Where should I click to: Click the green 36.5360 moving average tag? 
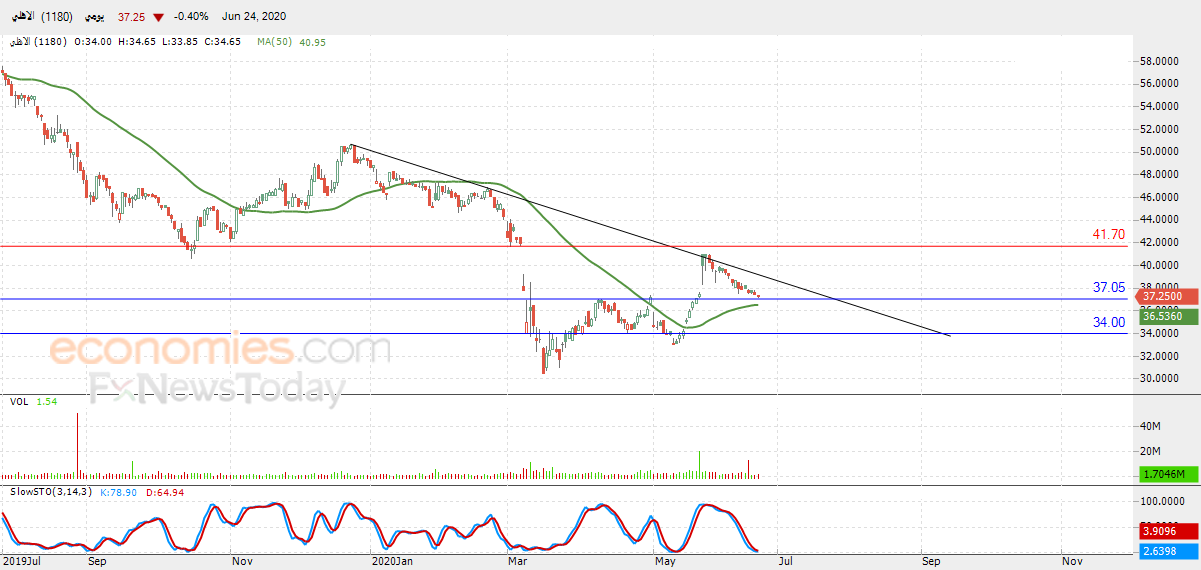(1164, 315)
